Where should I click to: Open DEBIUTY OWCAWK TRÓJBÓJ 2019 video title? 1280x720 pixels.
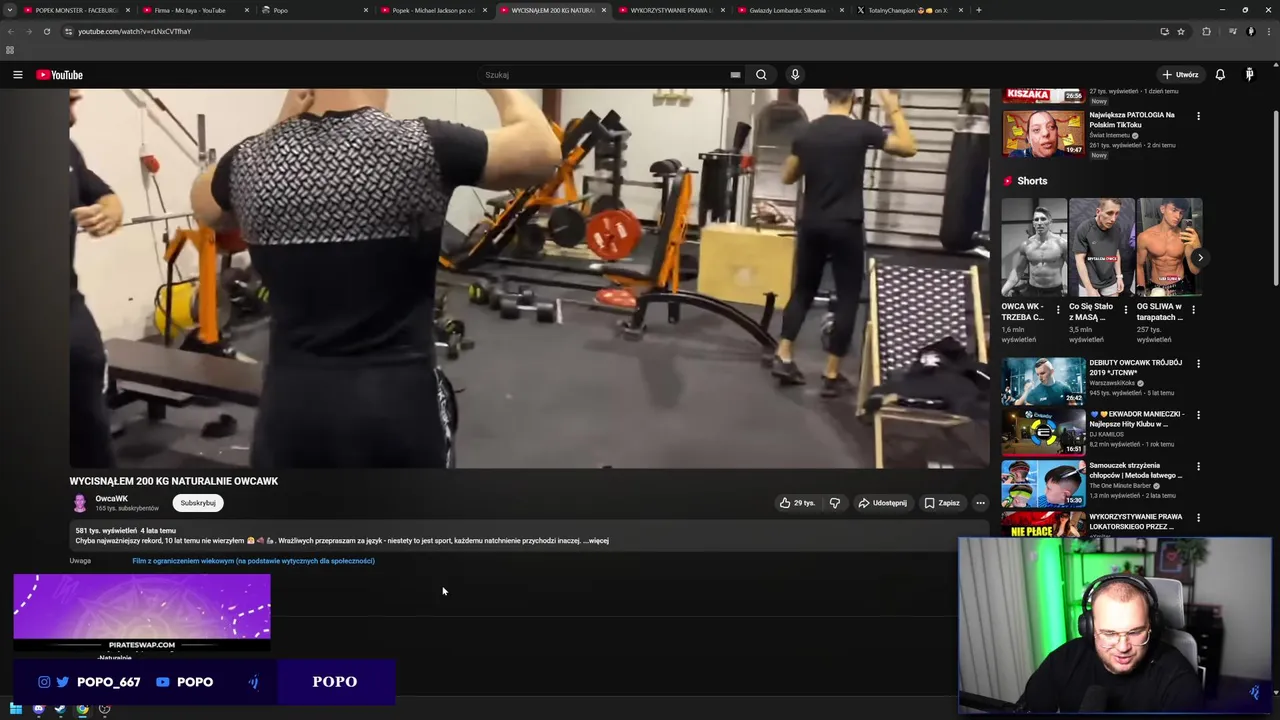pos(1136,368)
